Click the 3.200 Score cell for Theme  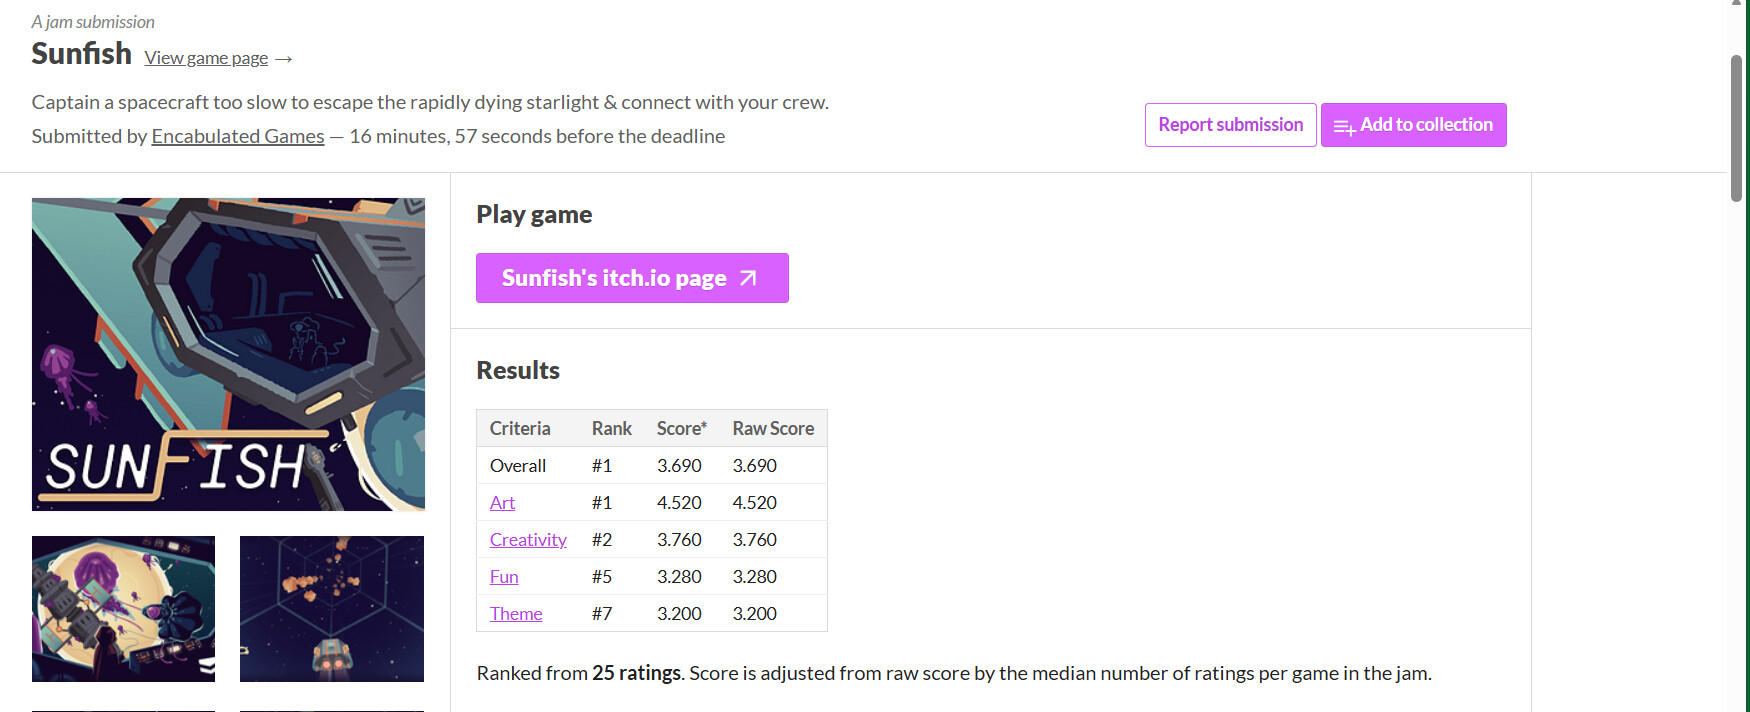pos(679,614)
